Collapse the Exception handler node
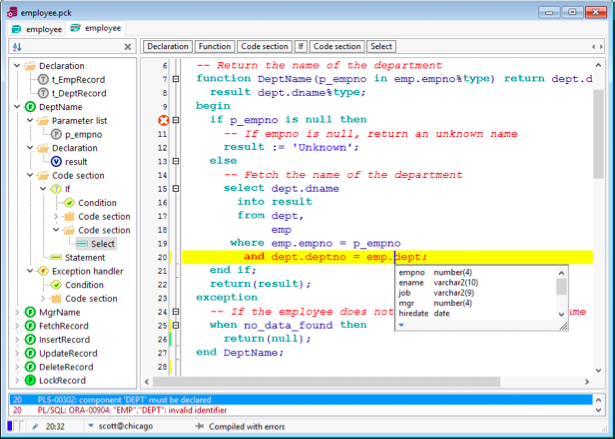The height and width of the screenshot is (439, 615). 30,271
